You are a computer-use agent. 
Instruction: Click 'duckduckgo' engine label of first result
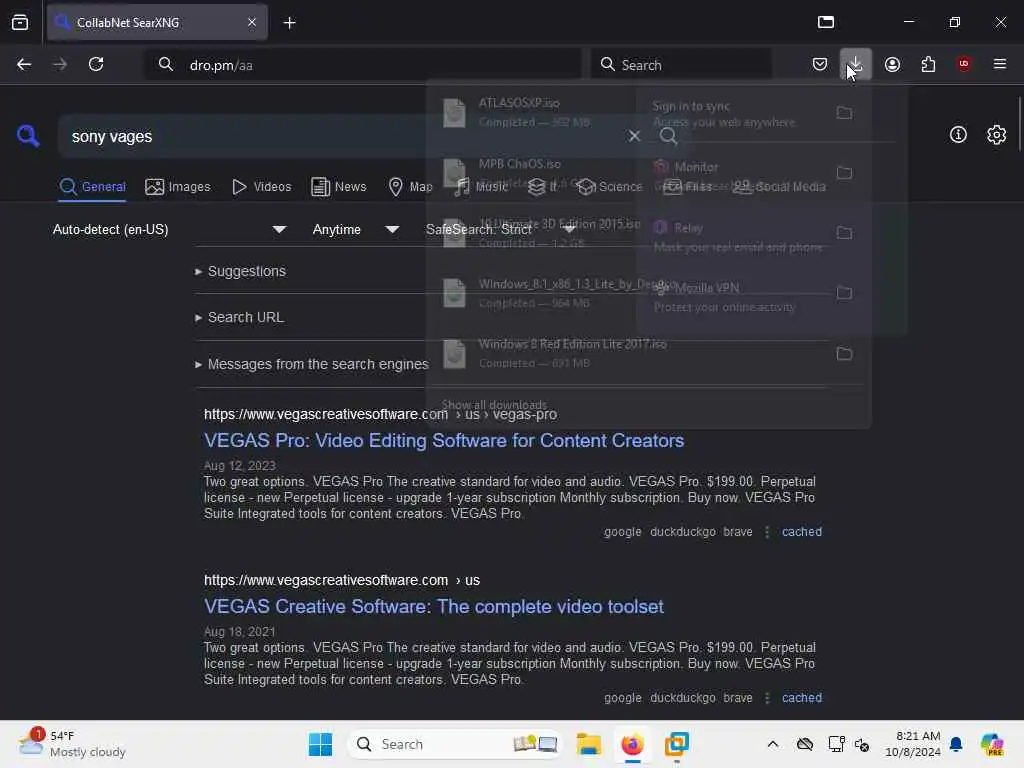[682, 532]
